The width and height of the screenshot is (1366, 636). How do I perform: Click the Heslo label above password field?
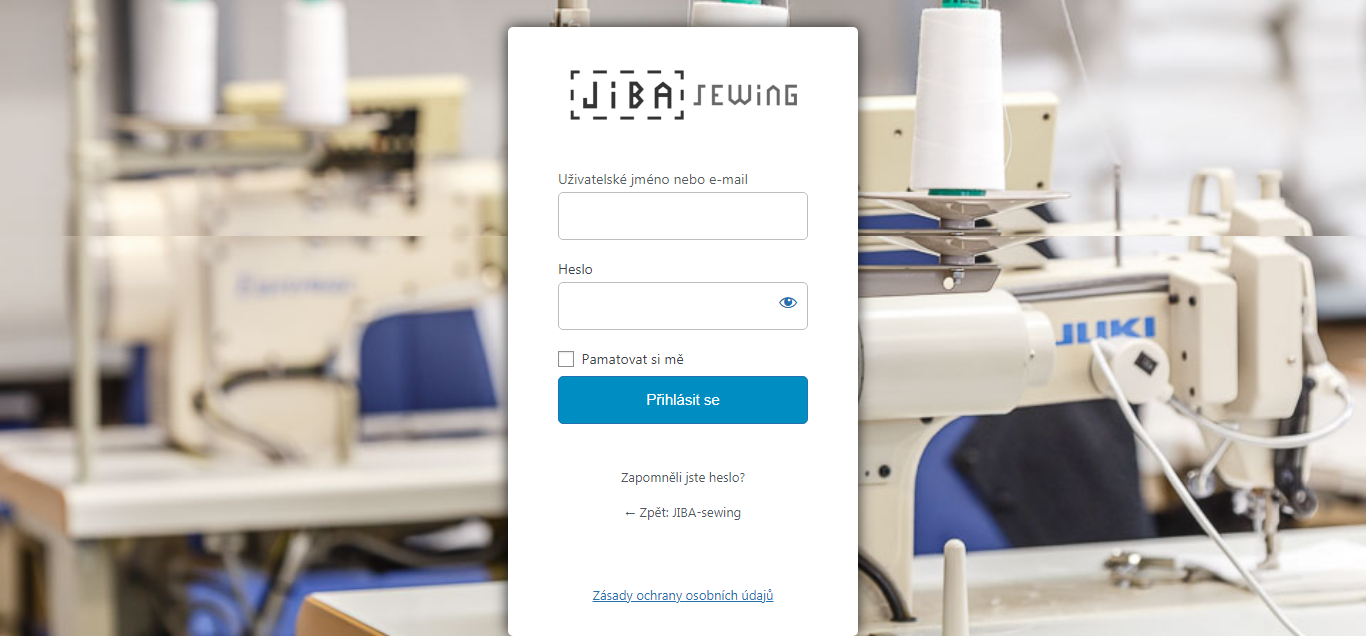575,270
